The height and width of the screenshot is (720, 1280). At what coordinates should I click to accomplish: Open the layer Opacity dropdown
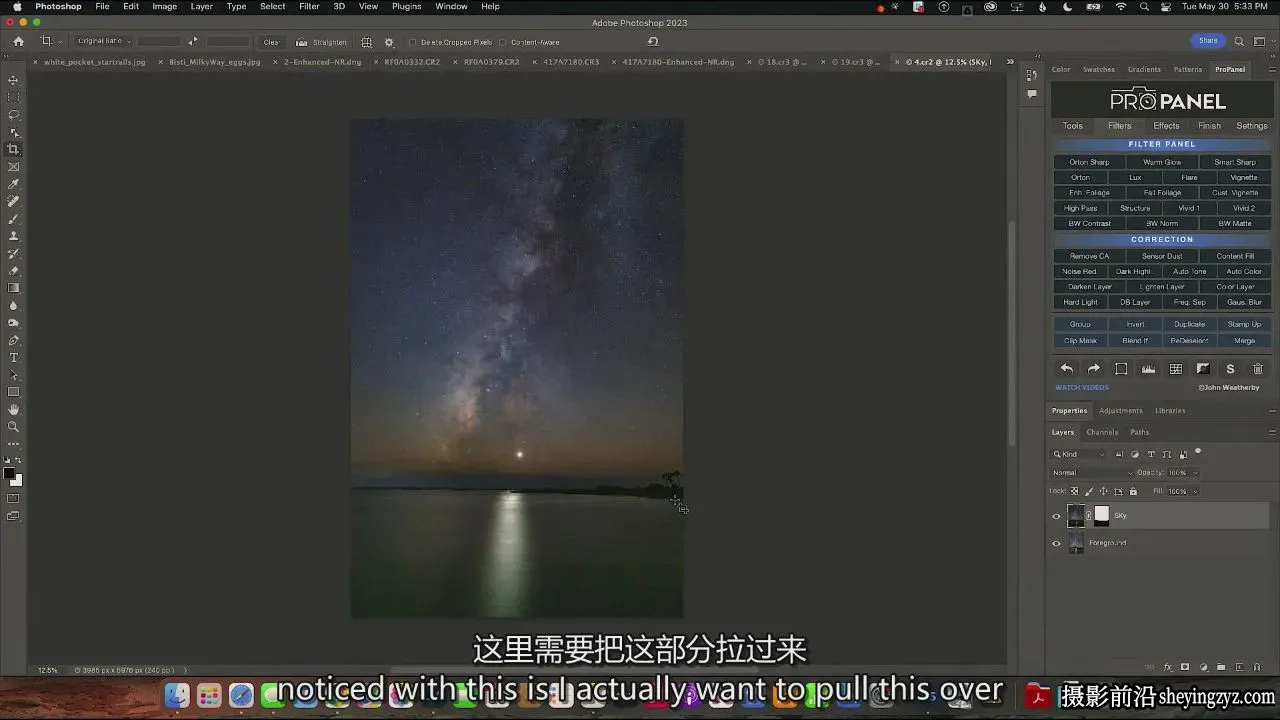pos(1194,472)
